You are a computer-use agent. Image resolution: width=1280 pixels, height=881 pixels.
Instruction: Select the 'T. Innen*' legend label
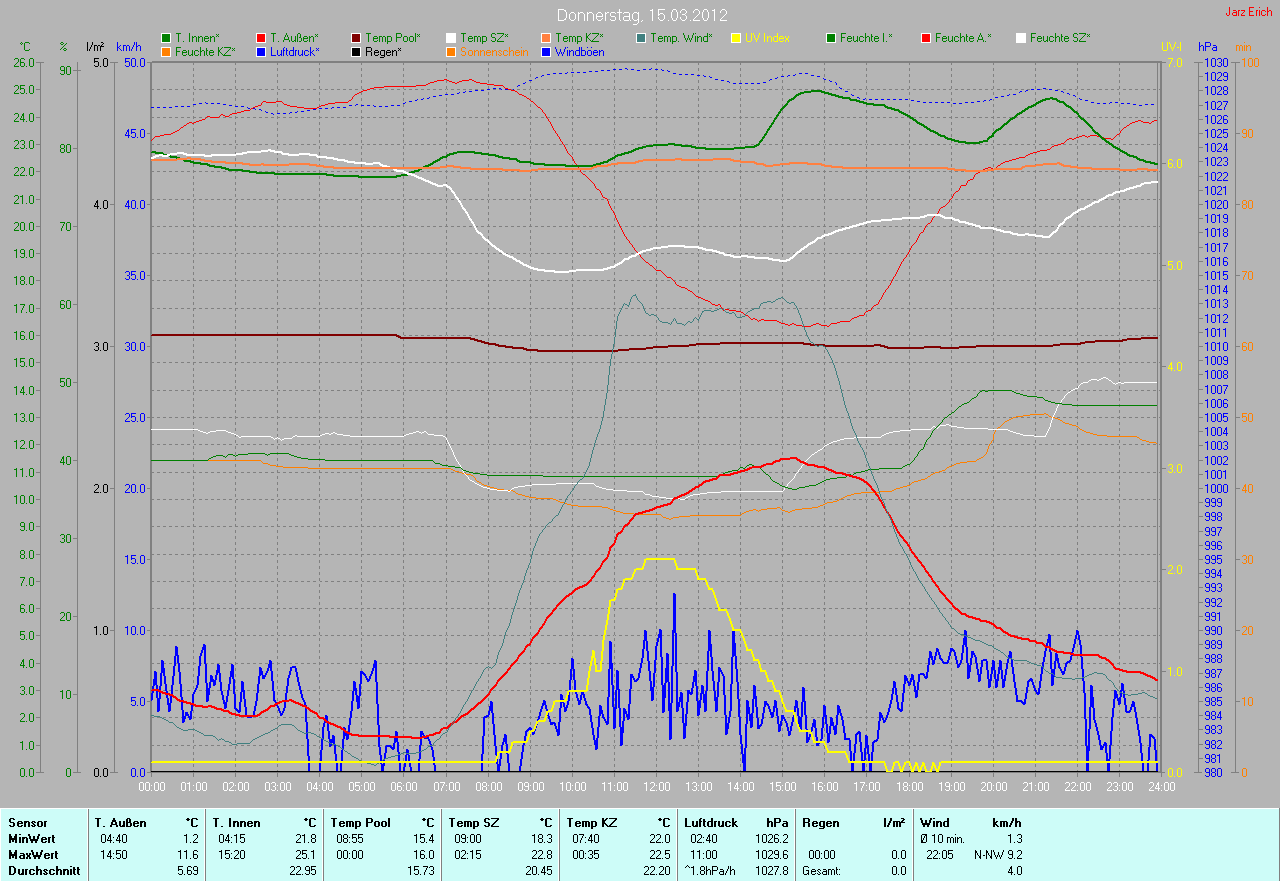tap(197, 38)
